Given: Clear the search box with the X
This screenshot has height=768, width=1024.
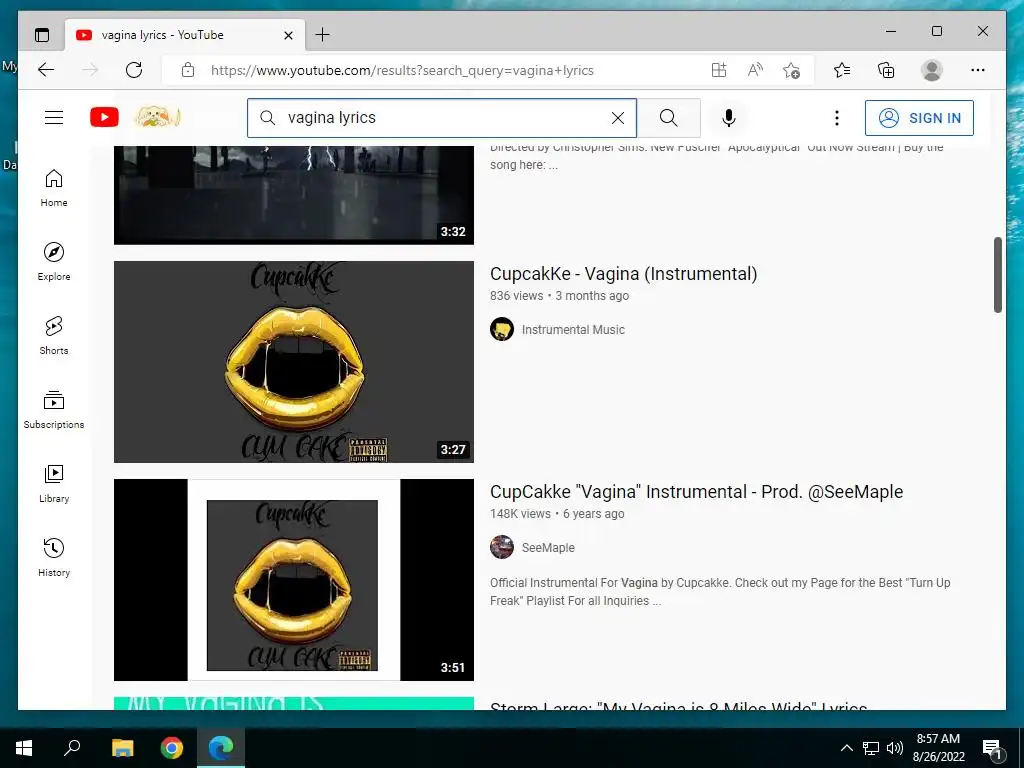Looking at the screenshot, I should tap(618, 118).
